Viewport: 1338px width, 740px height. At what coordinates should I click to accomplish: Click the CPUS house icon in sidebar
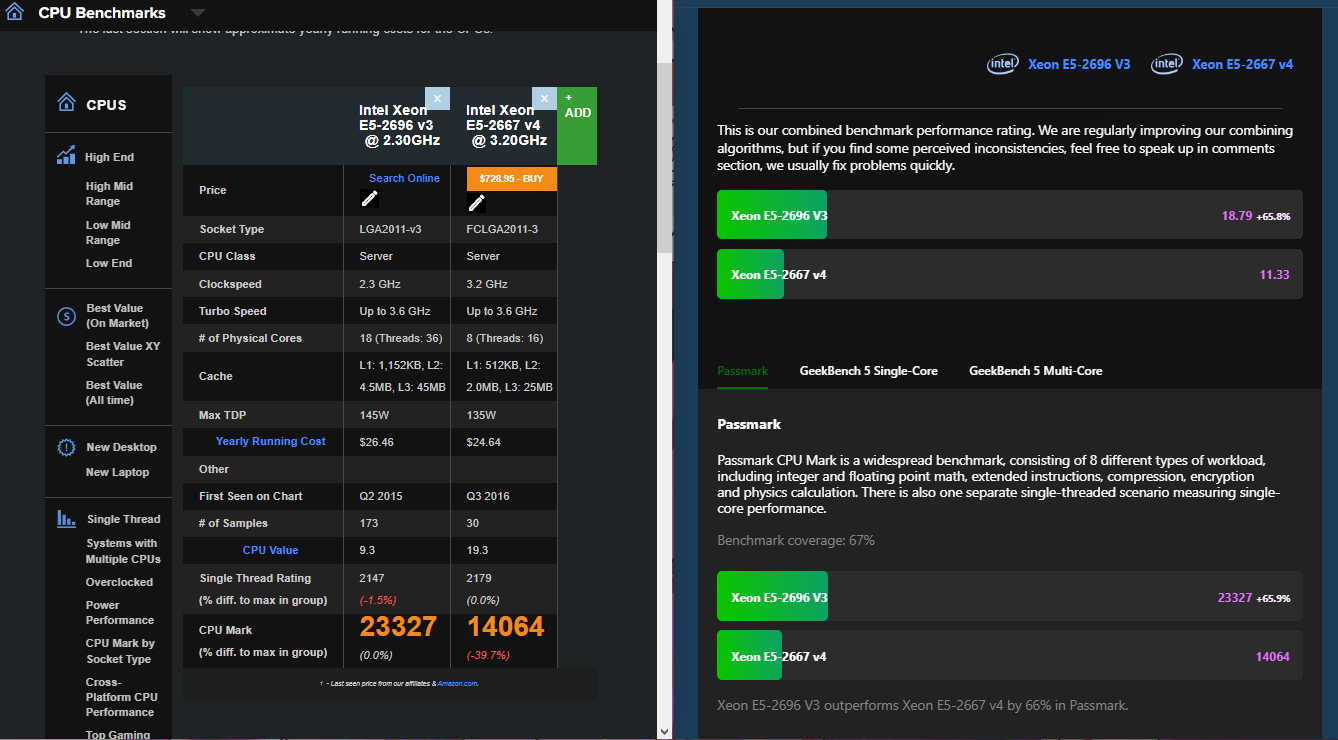pos(66,103)
